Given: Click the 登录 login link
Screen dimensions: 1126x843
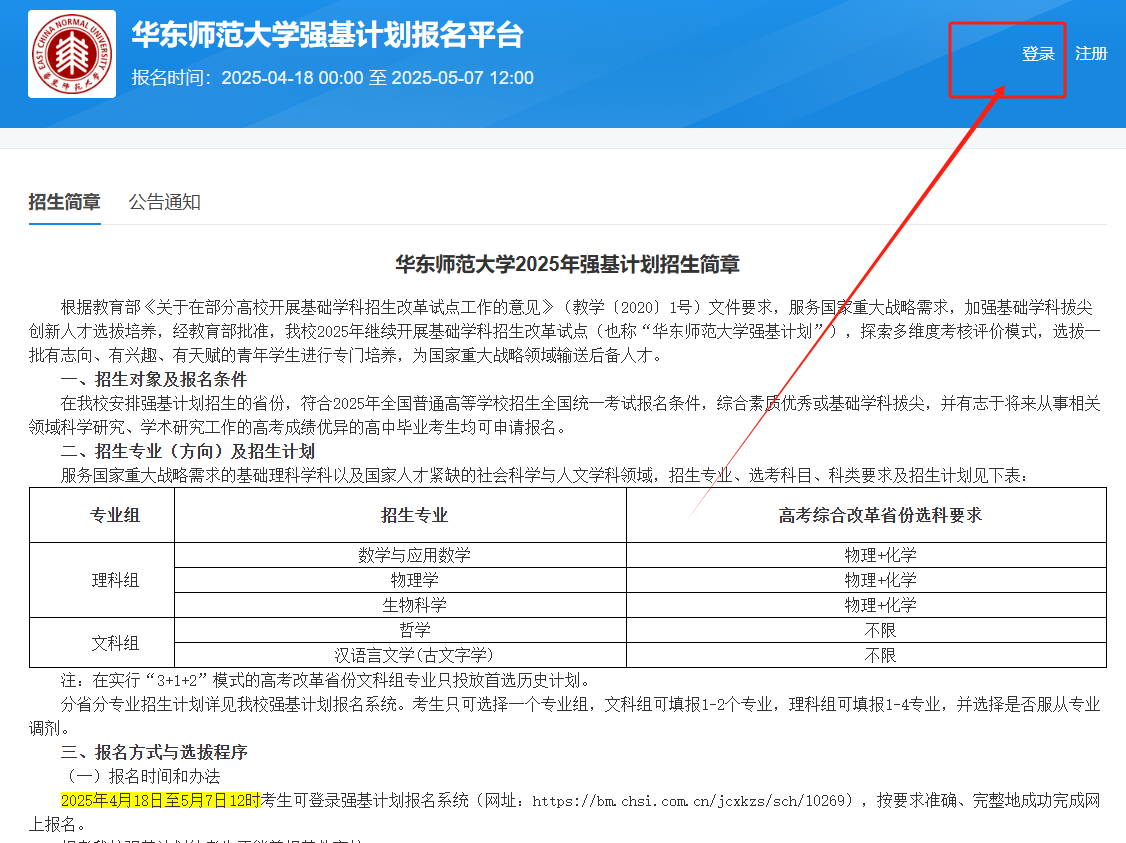Looking at the screenshot, I should [1038, 54].
